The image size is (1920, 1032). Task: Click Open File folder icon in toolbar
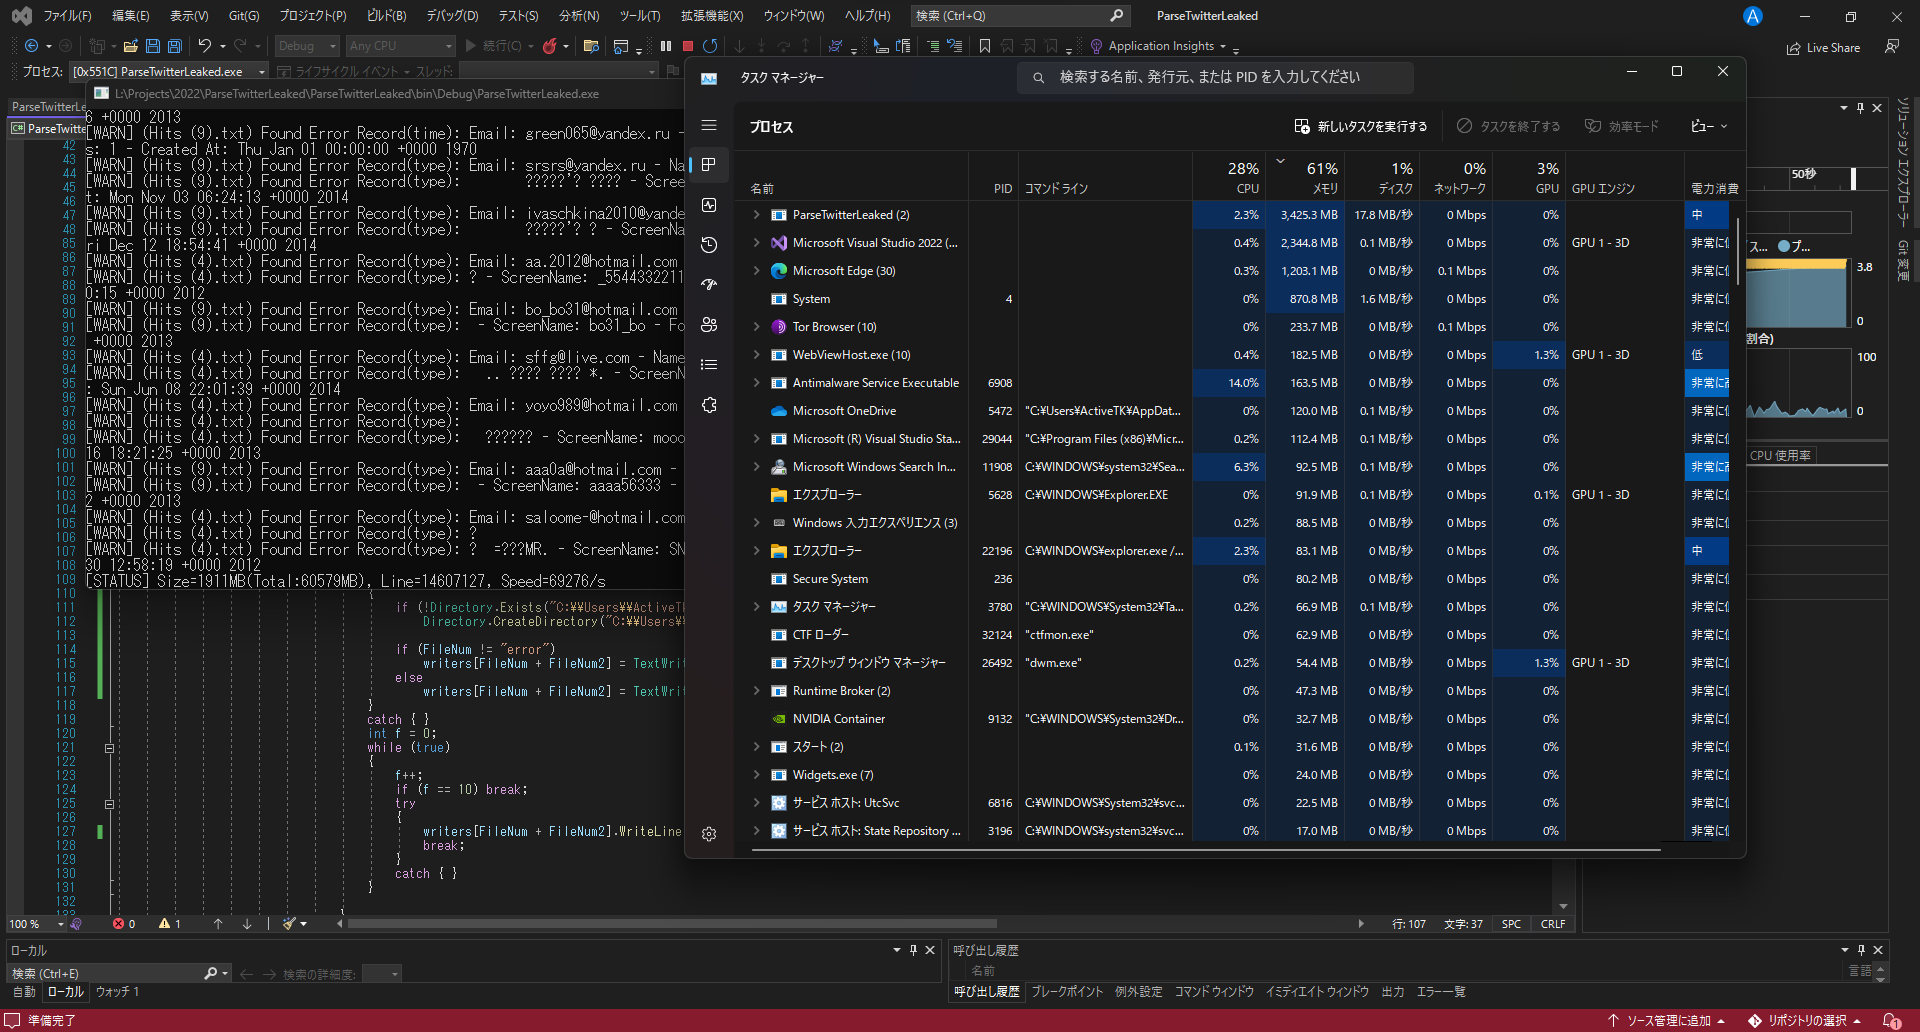coord(130,46)
